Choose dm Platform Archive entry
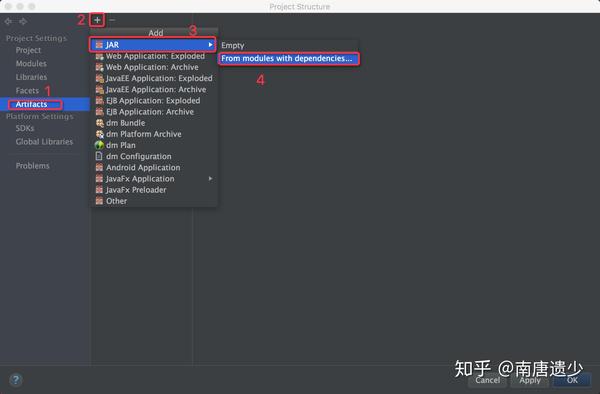 pos(154,134)
